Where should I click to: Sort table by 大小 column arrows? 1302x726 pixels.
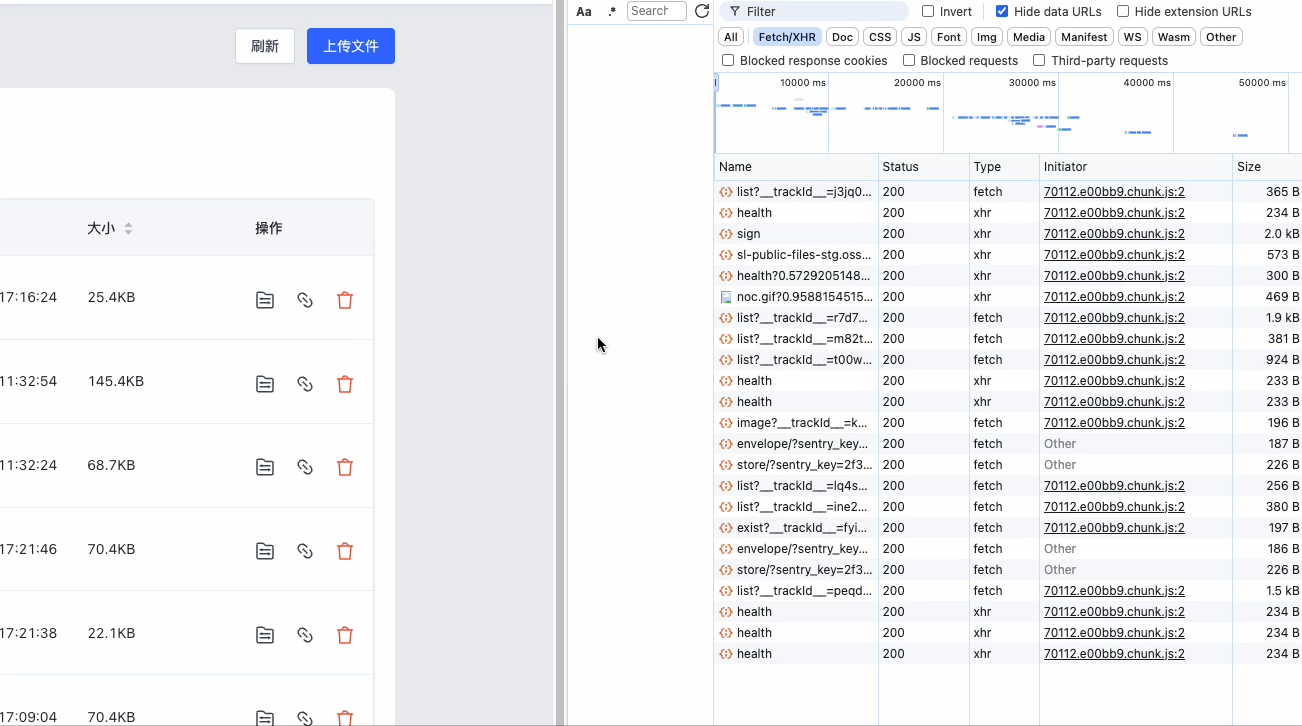pos(128,229)
